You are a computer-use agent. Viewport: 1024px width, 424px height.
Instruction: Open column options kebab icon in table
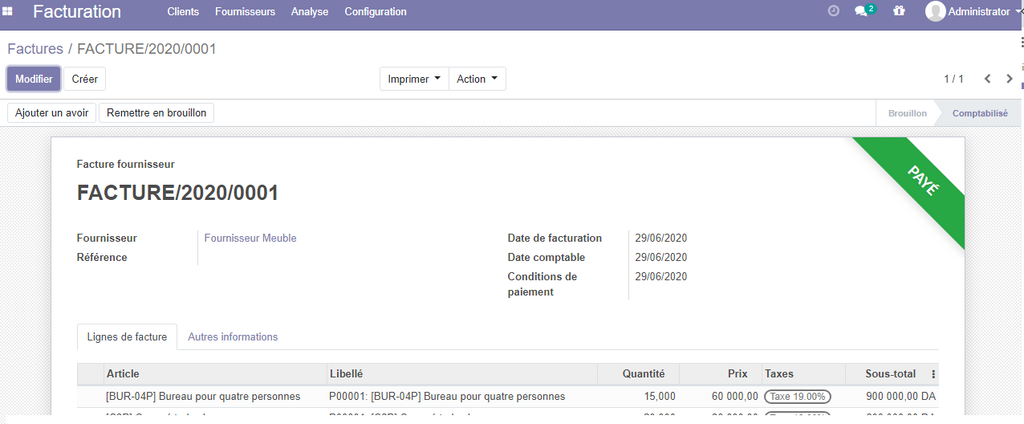point(933,374)
